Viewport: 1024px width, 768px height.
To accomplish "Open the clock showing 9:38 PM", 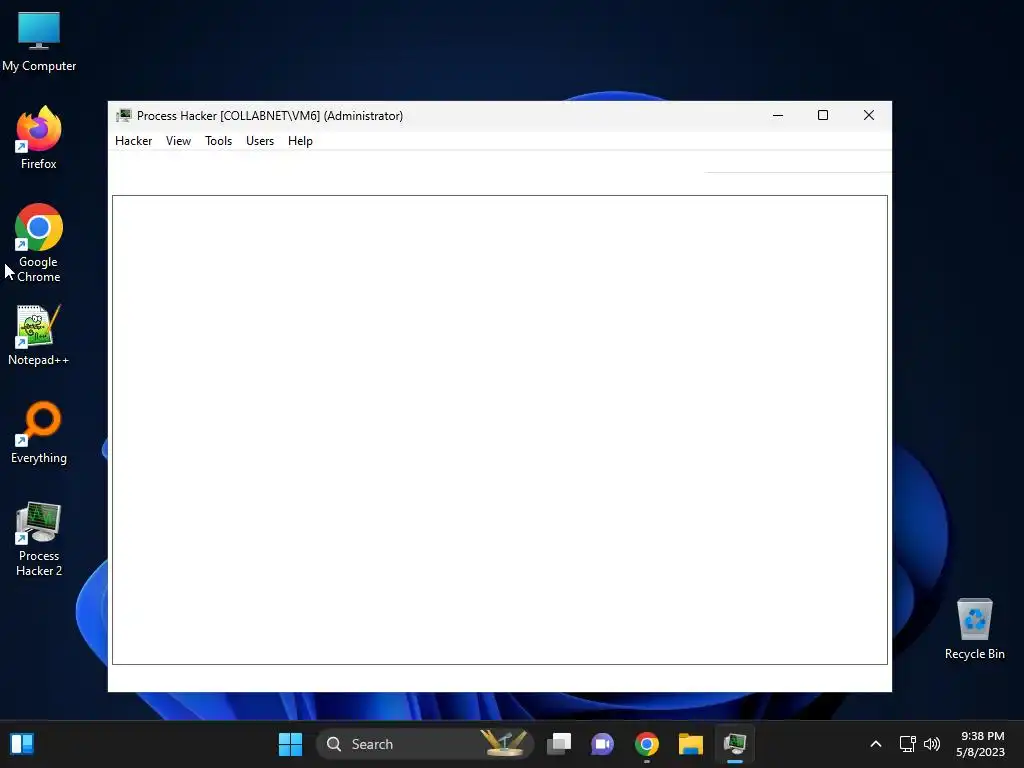I will (980, 744).
